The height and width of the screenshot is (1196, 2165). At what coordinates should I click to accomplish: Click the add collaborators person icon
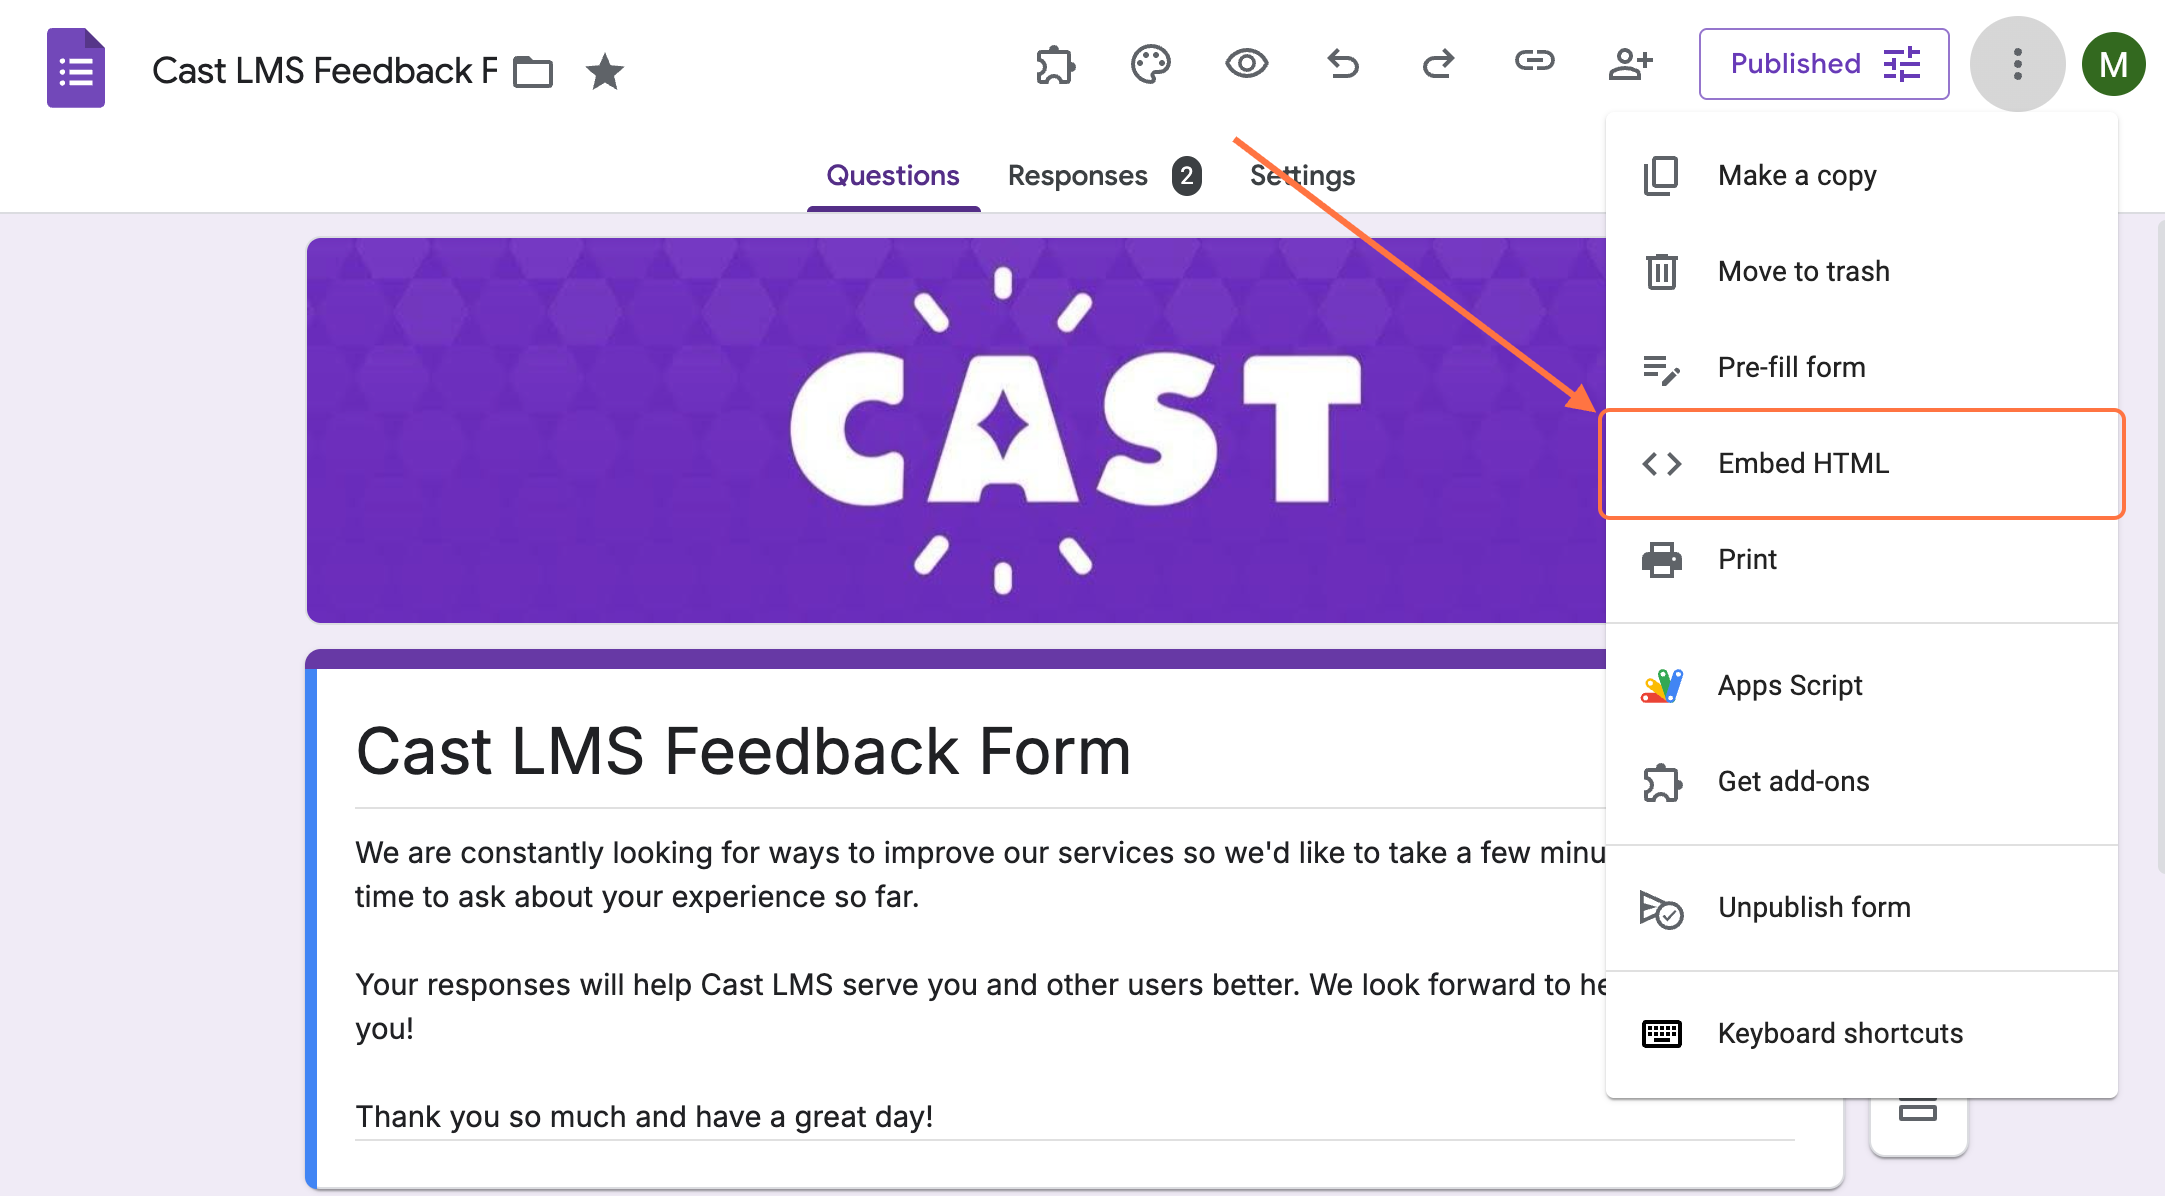[1630, 65]
